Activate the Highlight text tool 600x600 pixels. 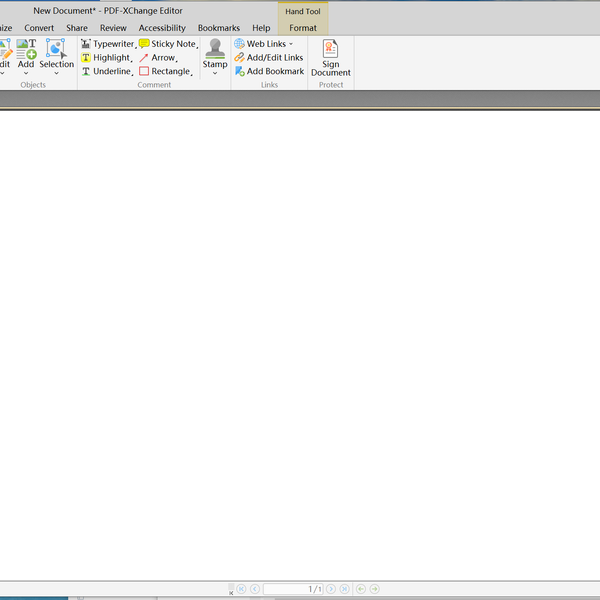pyautogui.click(x=106, y=58)
